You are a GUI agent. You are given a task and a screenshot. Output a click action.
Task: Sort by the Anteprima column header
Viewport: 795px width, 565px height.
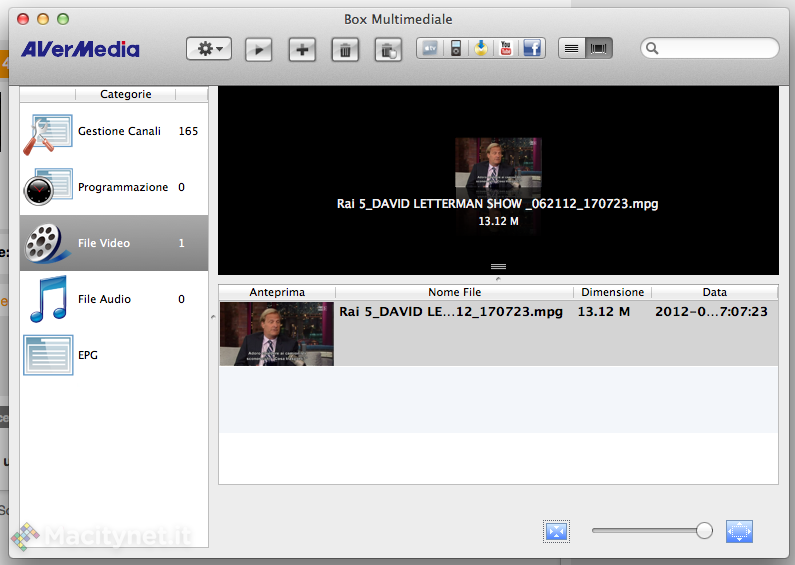point(277,292)
